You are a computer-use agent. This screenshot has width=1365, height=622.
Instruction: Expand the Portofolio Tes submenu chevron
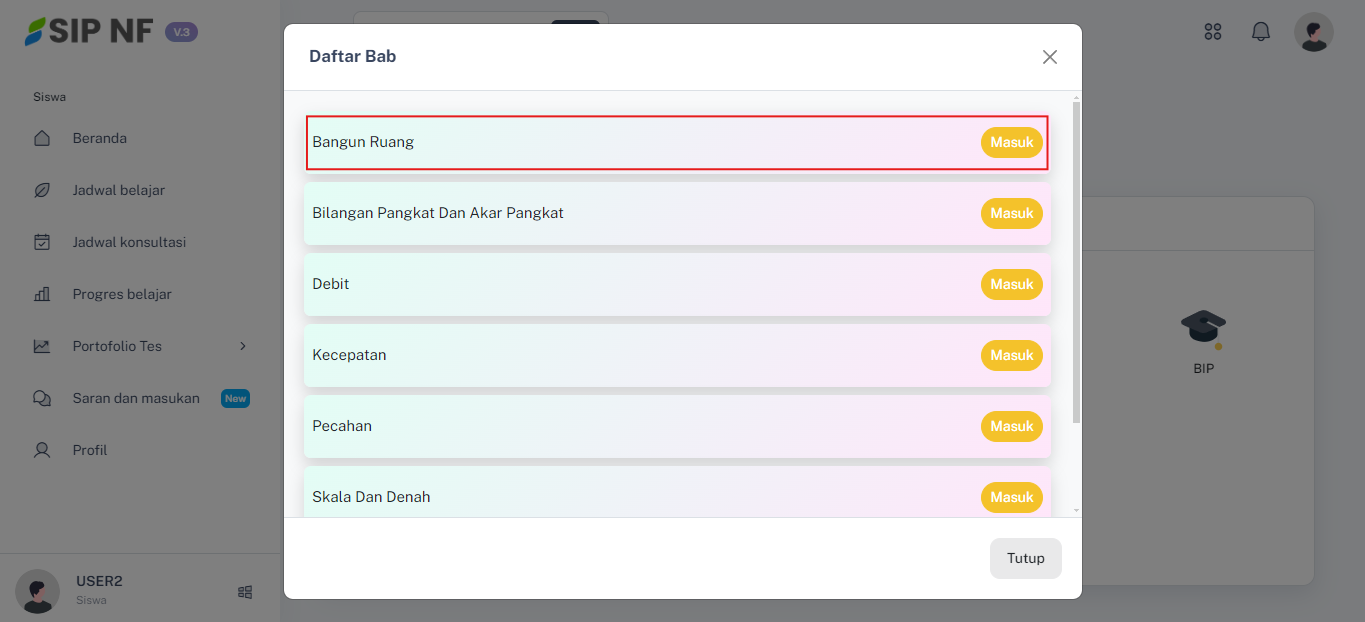(242, 346)
